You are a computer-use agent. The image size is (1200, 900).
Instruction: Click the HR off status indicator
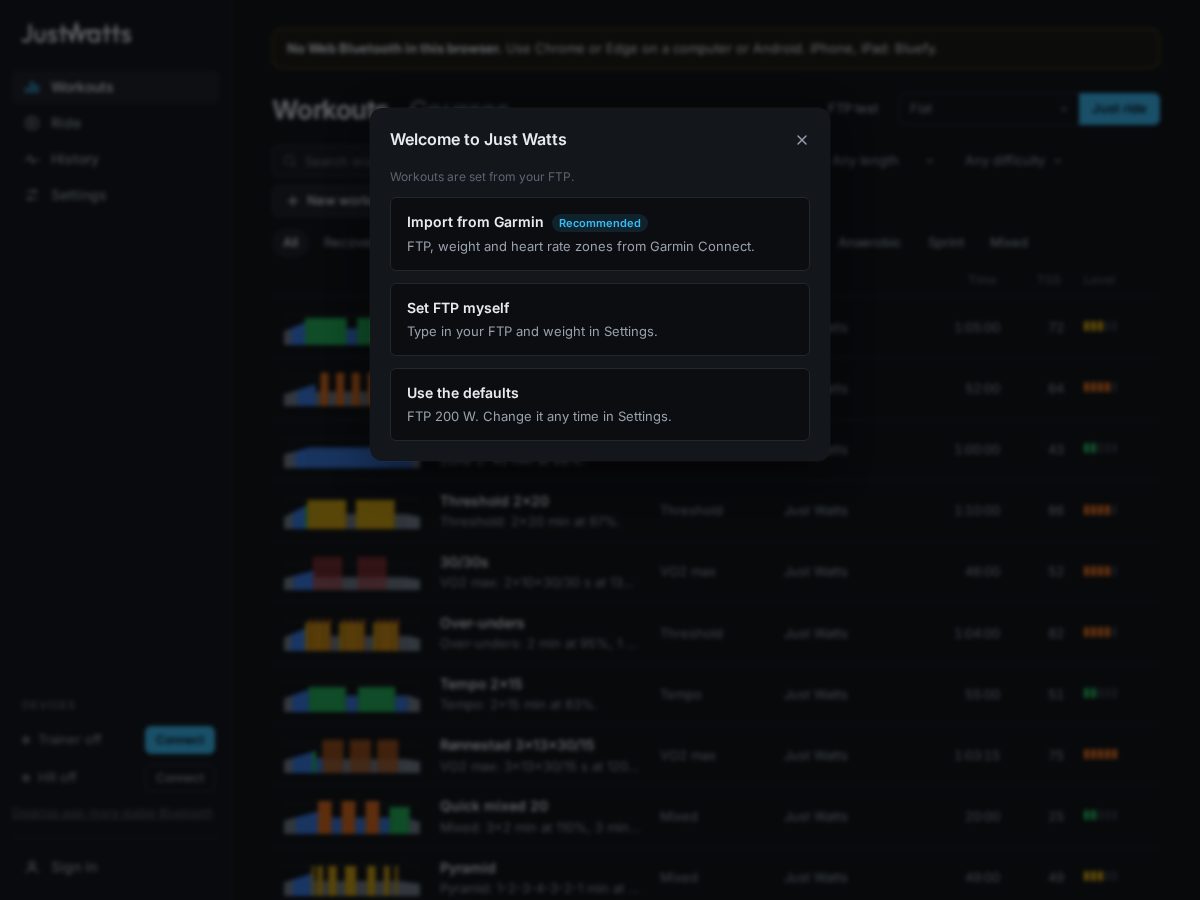pyautogui.click(x=50, y=777)
